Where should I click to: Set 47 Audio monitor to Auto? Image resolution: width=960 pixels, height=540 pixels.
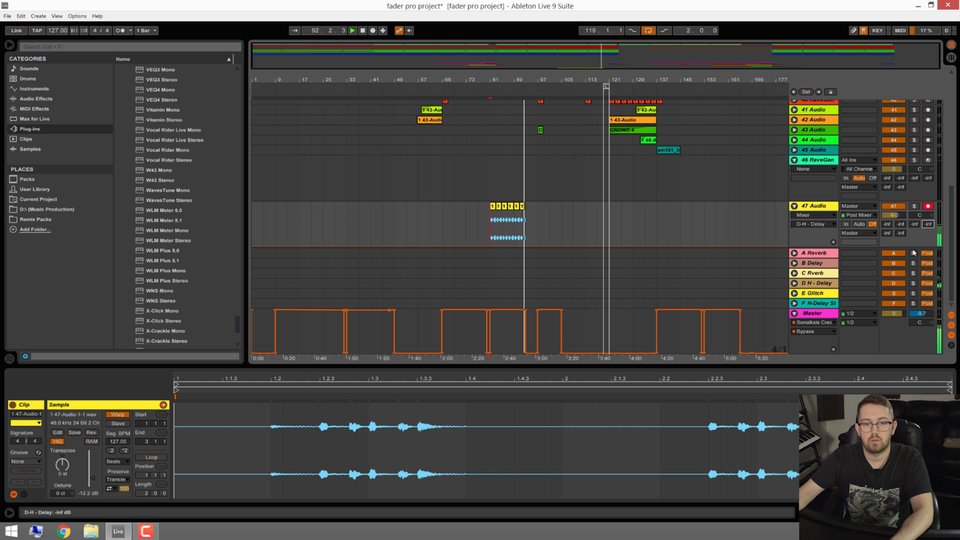click(x=859, y=224)
